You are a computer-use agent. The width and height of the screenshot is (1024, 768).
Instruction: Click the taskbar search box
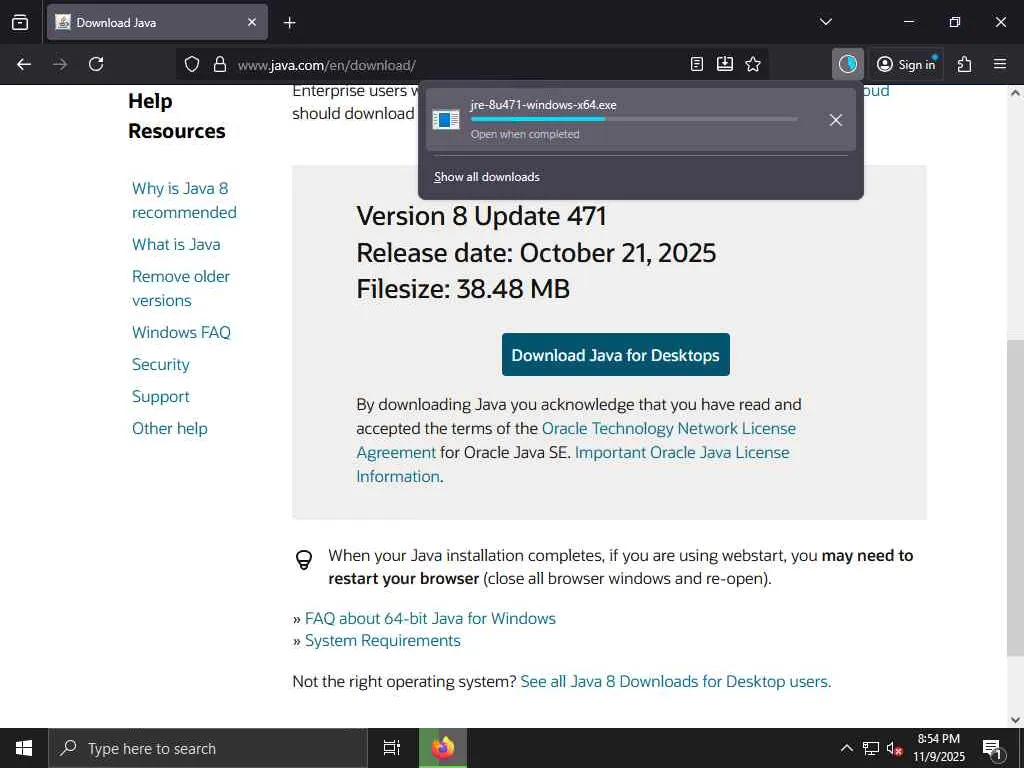click(x=208, y=748)
